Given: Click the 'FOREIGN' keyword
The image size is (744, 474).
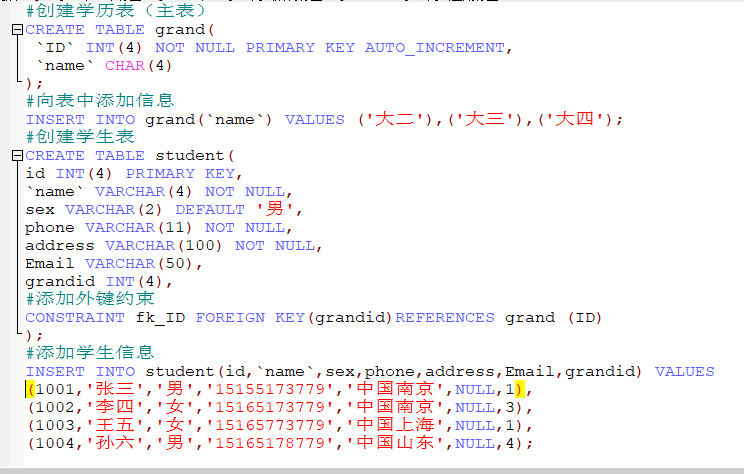Looking at the screenshot, I should (x=230, y=318).
